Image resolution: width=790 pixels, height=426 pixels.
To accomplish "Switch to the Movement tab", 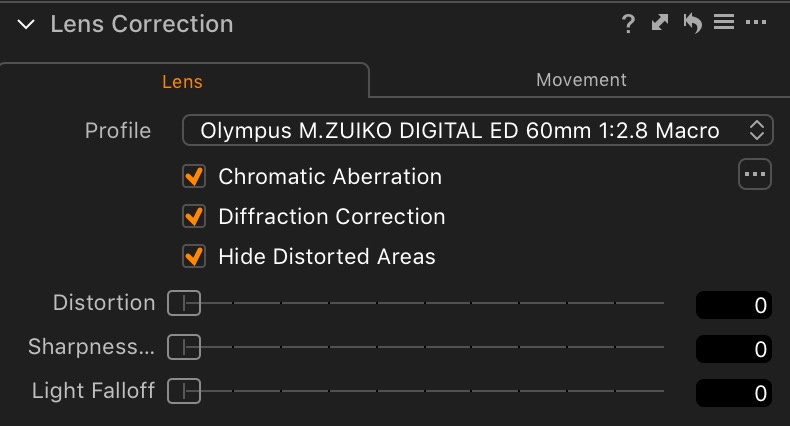I will tap(581, 80).
